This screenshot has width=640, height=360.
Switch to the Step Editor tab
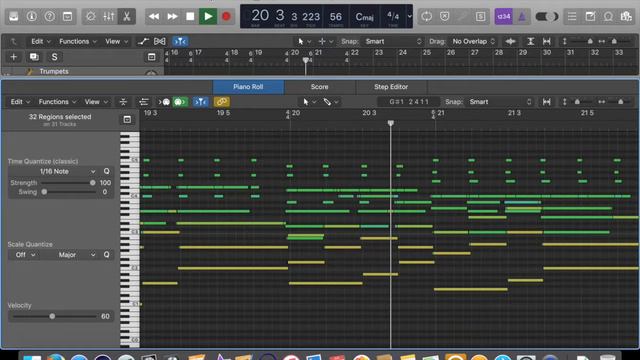[391, 87]
